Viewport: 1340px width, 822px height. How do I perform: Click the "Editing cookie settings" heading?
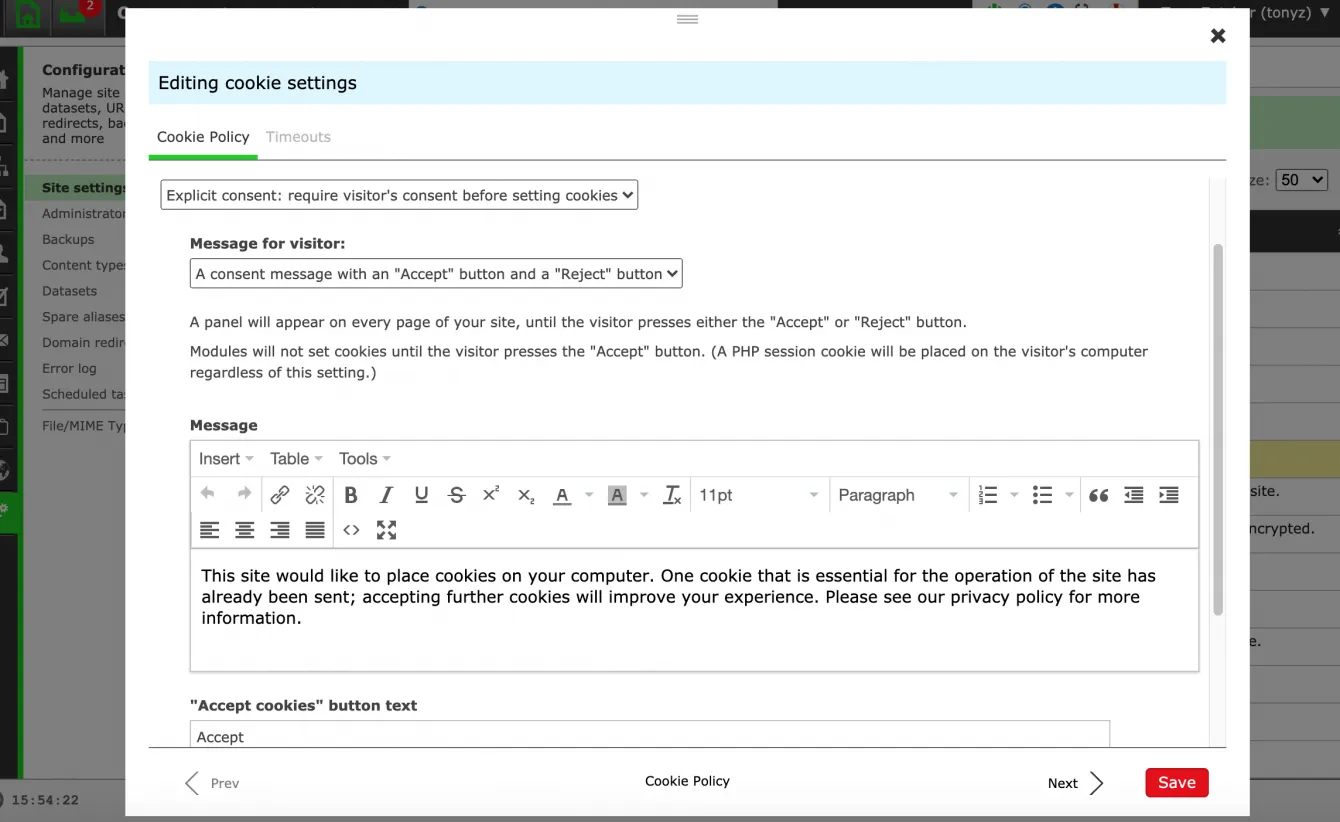coord(257,83)
